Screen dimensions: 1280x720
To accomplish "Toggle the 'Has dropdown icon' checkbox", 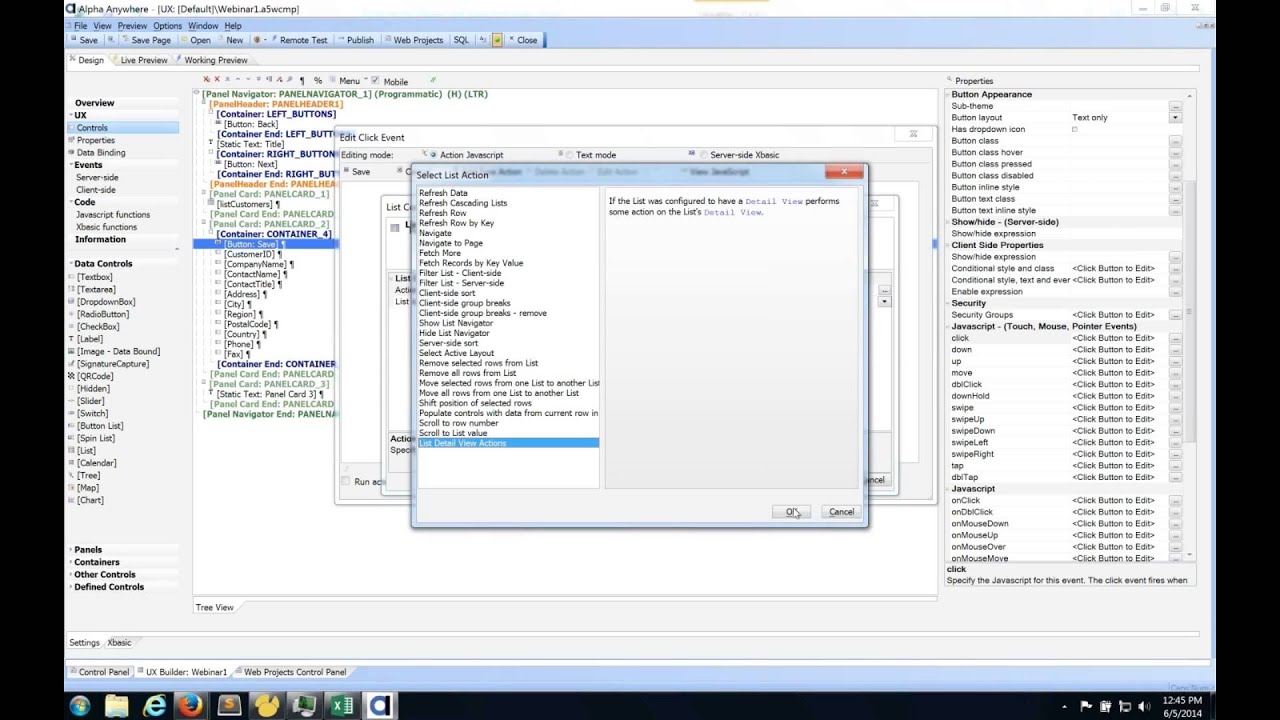I will pos(1075,129).
